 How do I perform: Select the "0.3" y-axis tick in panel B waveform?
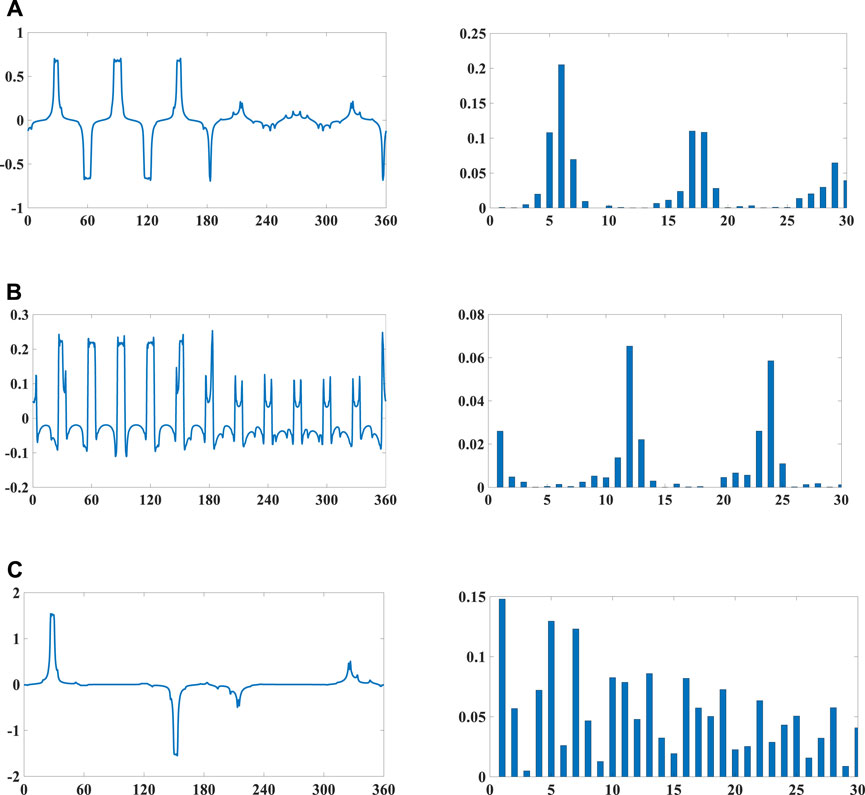[20, 315]
